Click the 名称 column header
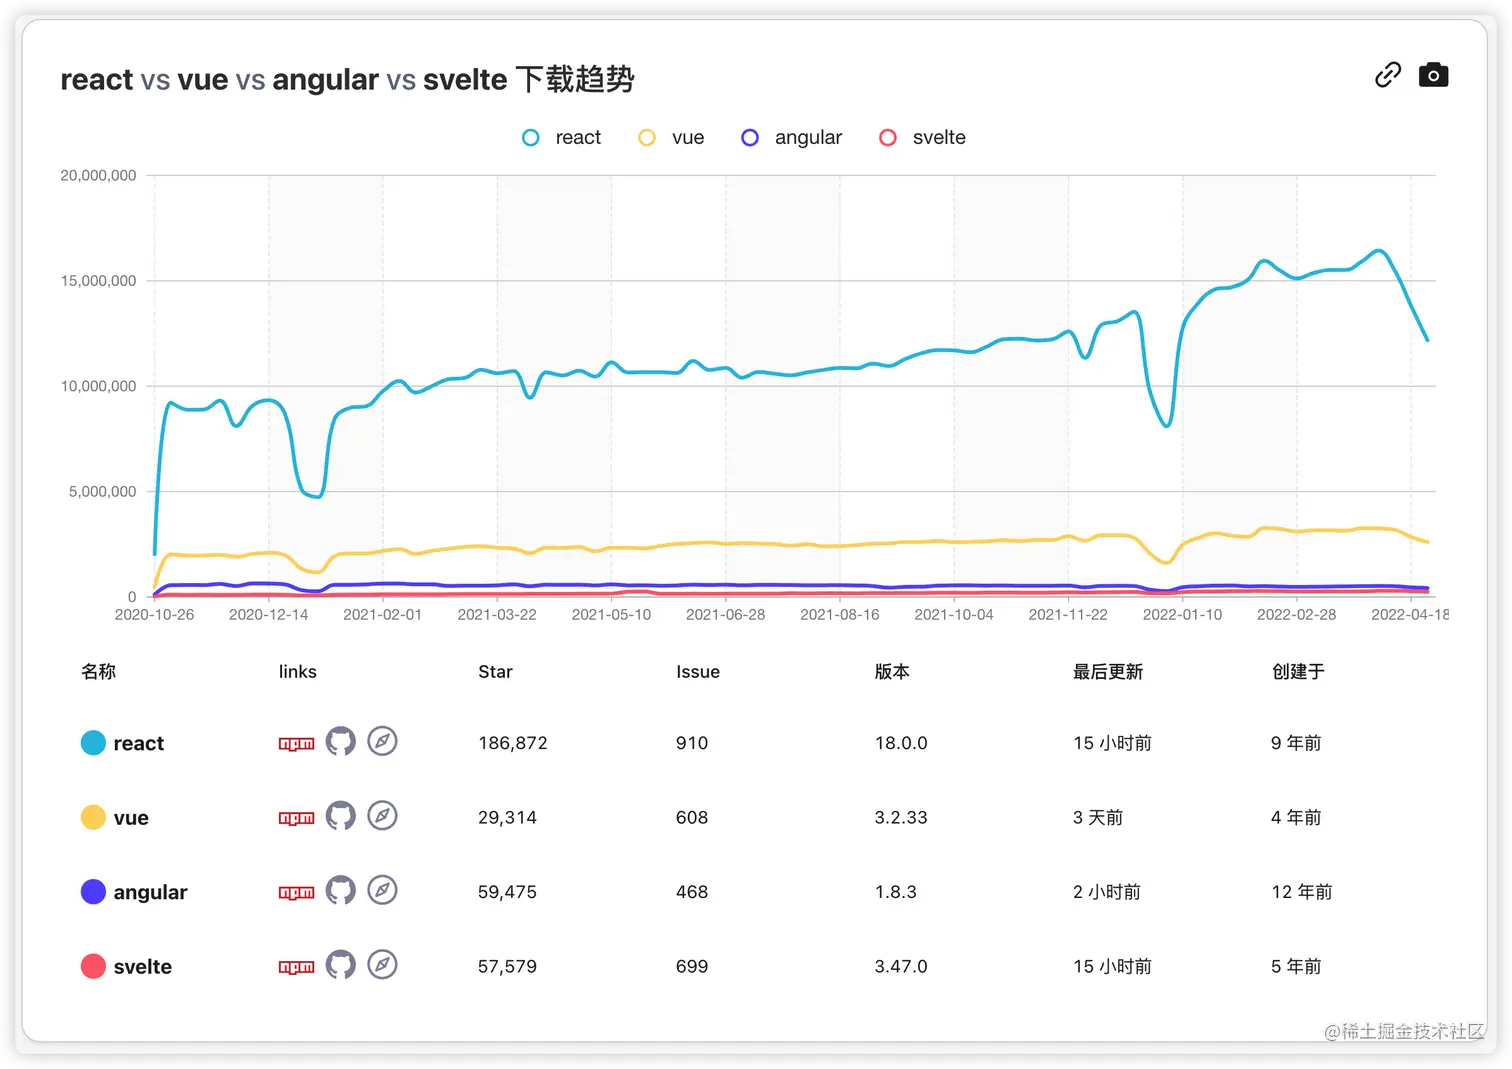This screenshot has height=1069, width=1512. coord(98,672)
